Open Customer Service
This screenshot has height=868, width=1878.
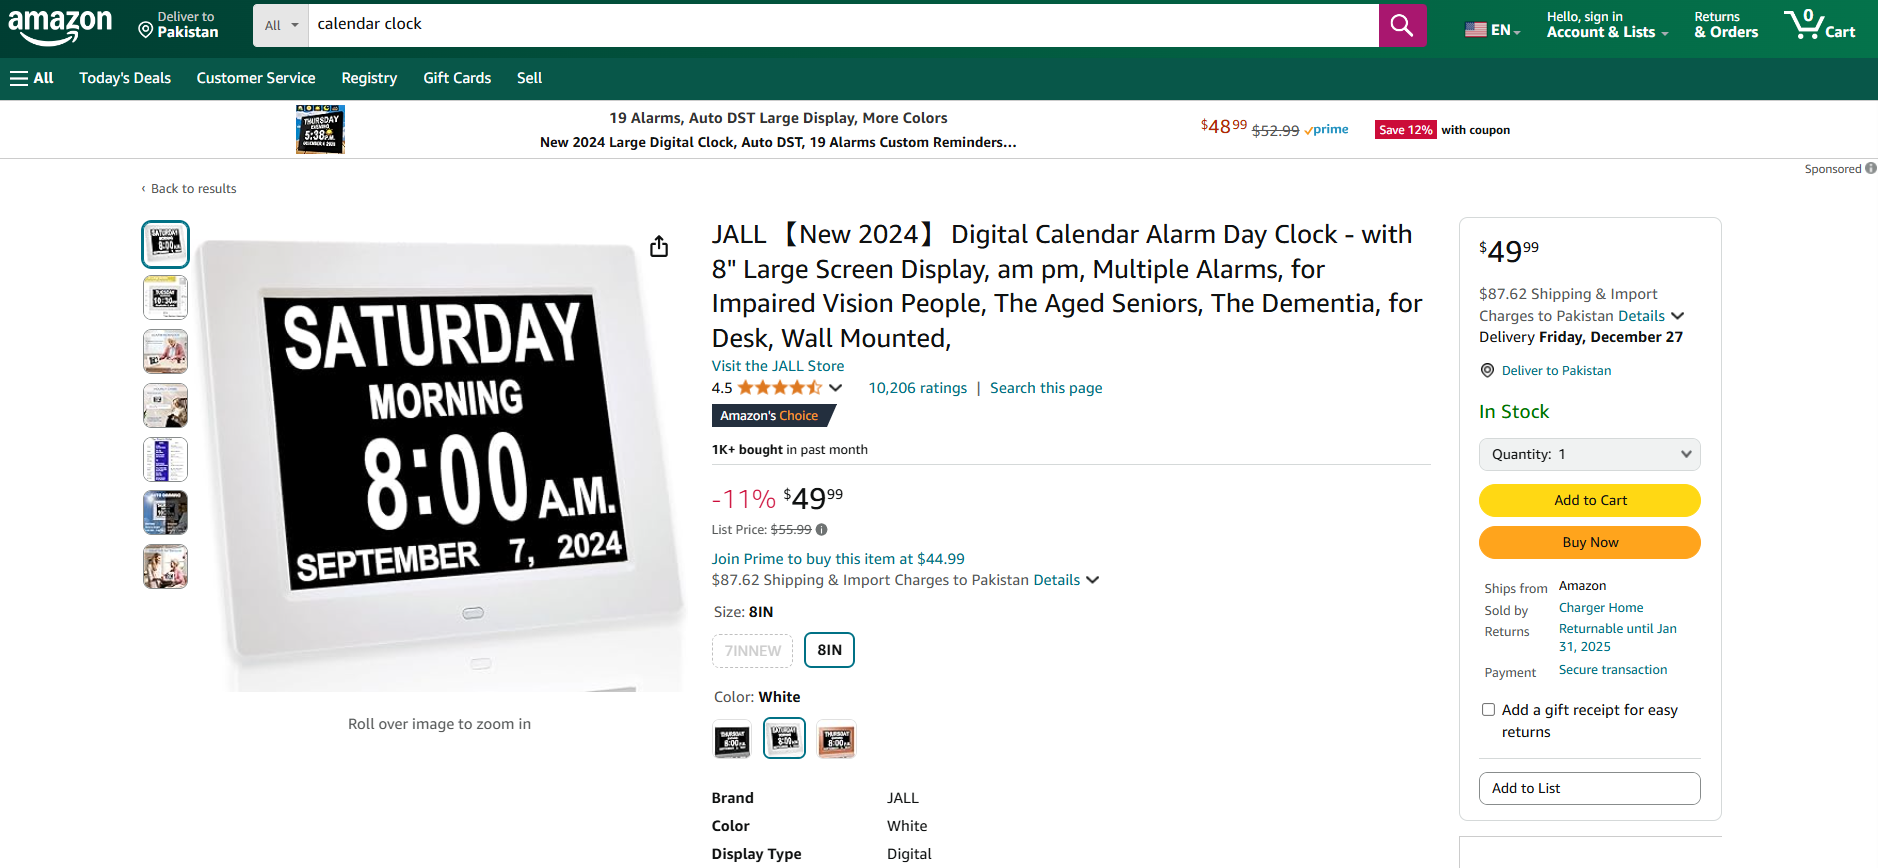pyautogui.click(x=256, y=78)
